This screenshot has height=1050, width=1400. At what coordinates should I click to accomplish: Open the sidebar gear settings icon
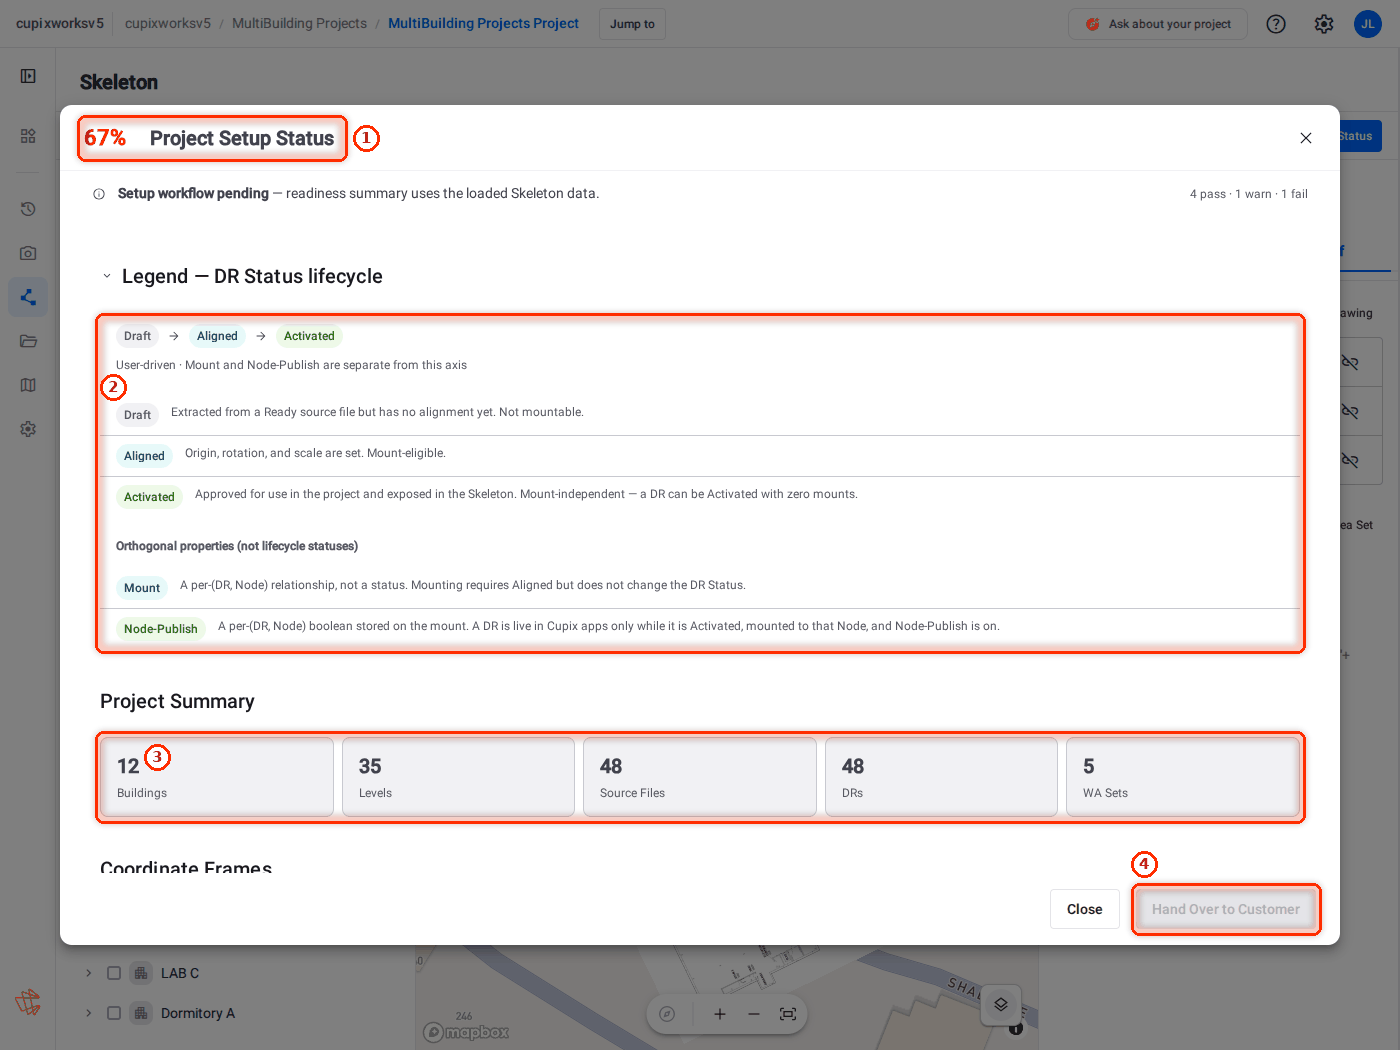pyautogui.click(x=28, y=429)
